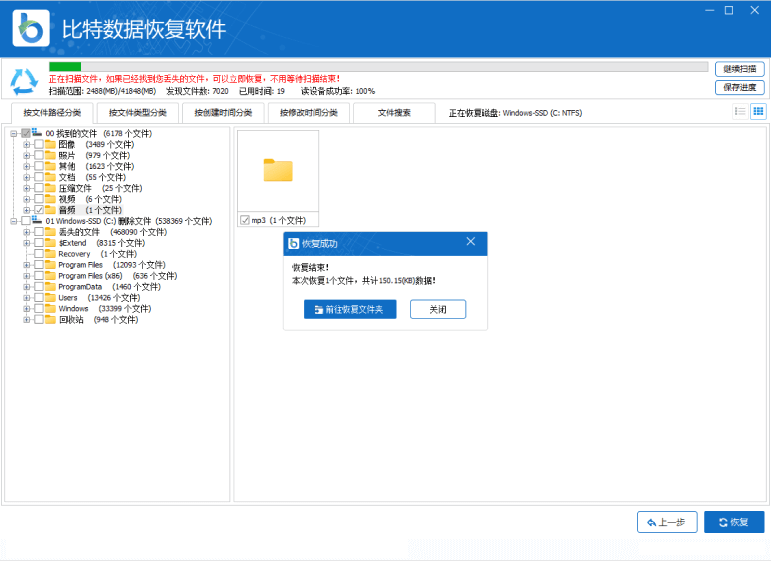
Task: Open the 按文件类型分类 tab
Action: point(137,113)
